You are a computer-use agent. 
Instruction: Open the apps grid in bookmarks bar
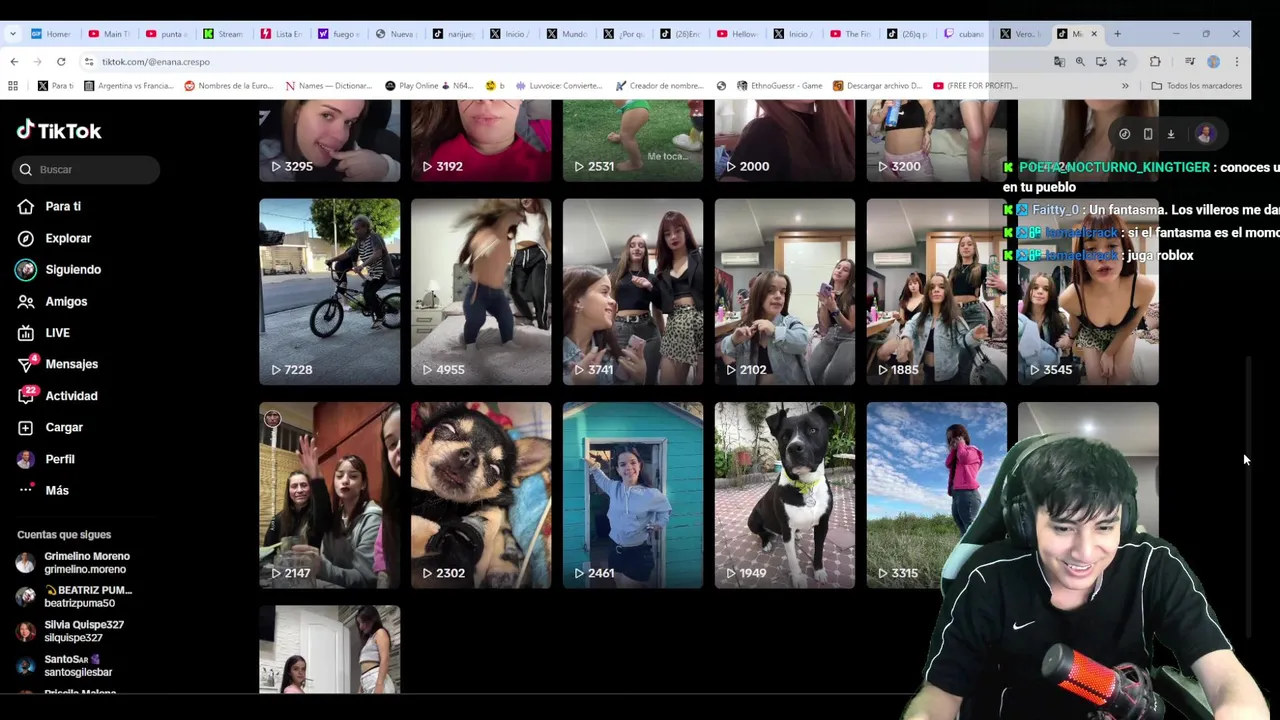(x=13, y=86)
